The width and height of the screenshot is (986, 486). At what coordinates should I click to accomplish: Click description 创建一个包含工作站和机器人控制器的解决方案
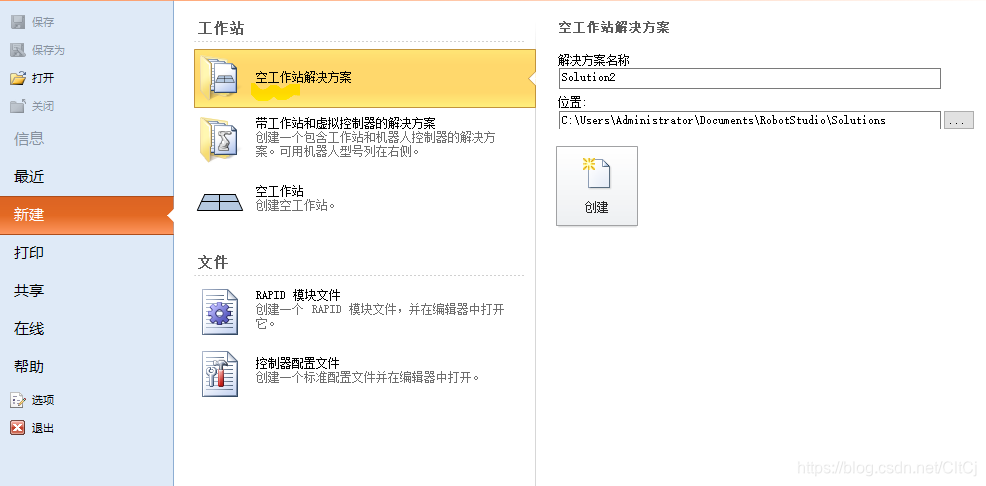pos(375,145)
